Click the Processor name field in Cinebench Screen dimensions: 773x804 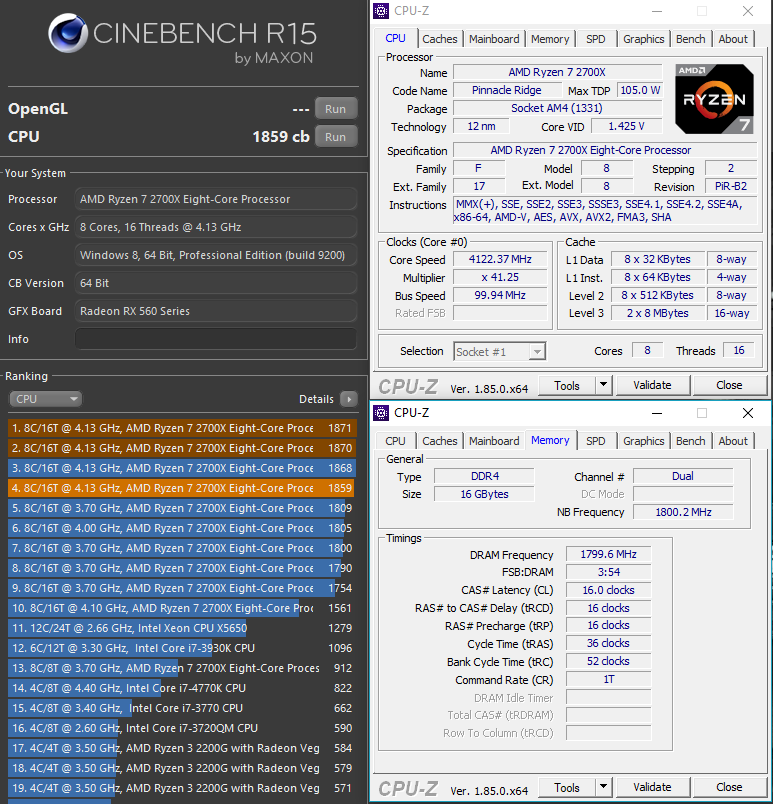(x=216, y=199)
